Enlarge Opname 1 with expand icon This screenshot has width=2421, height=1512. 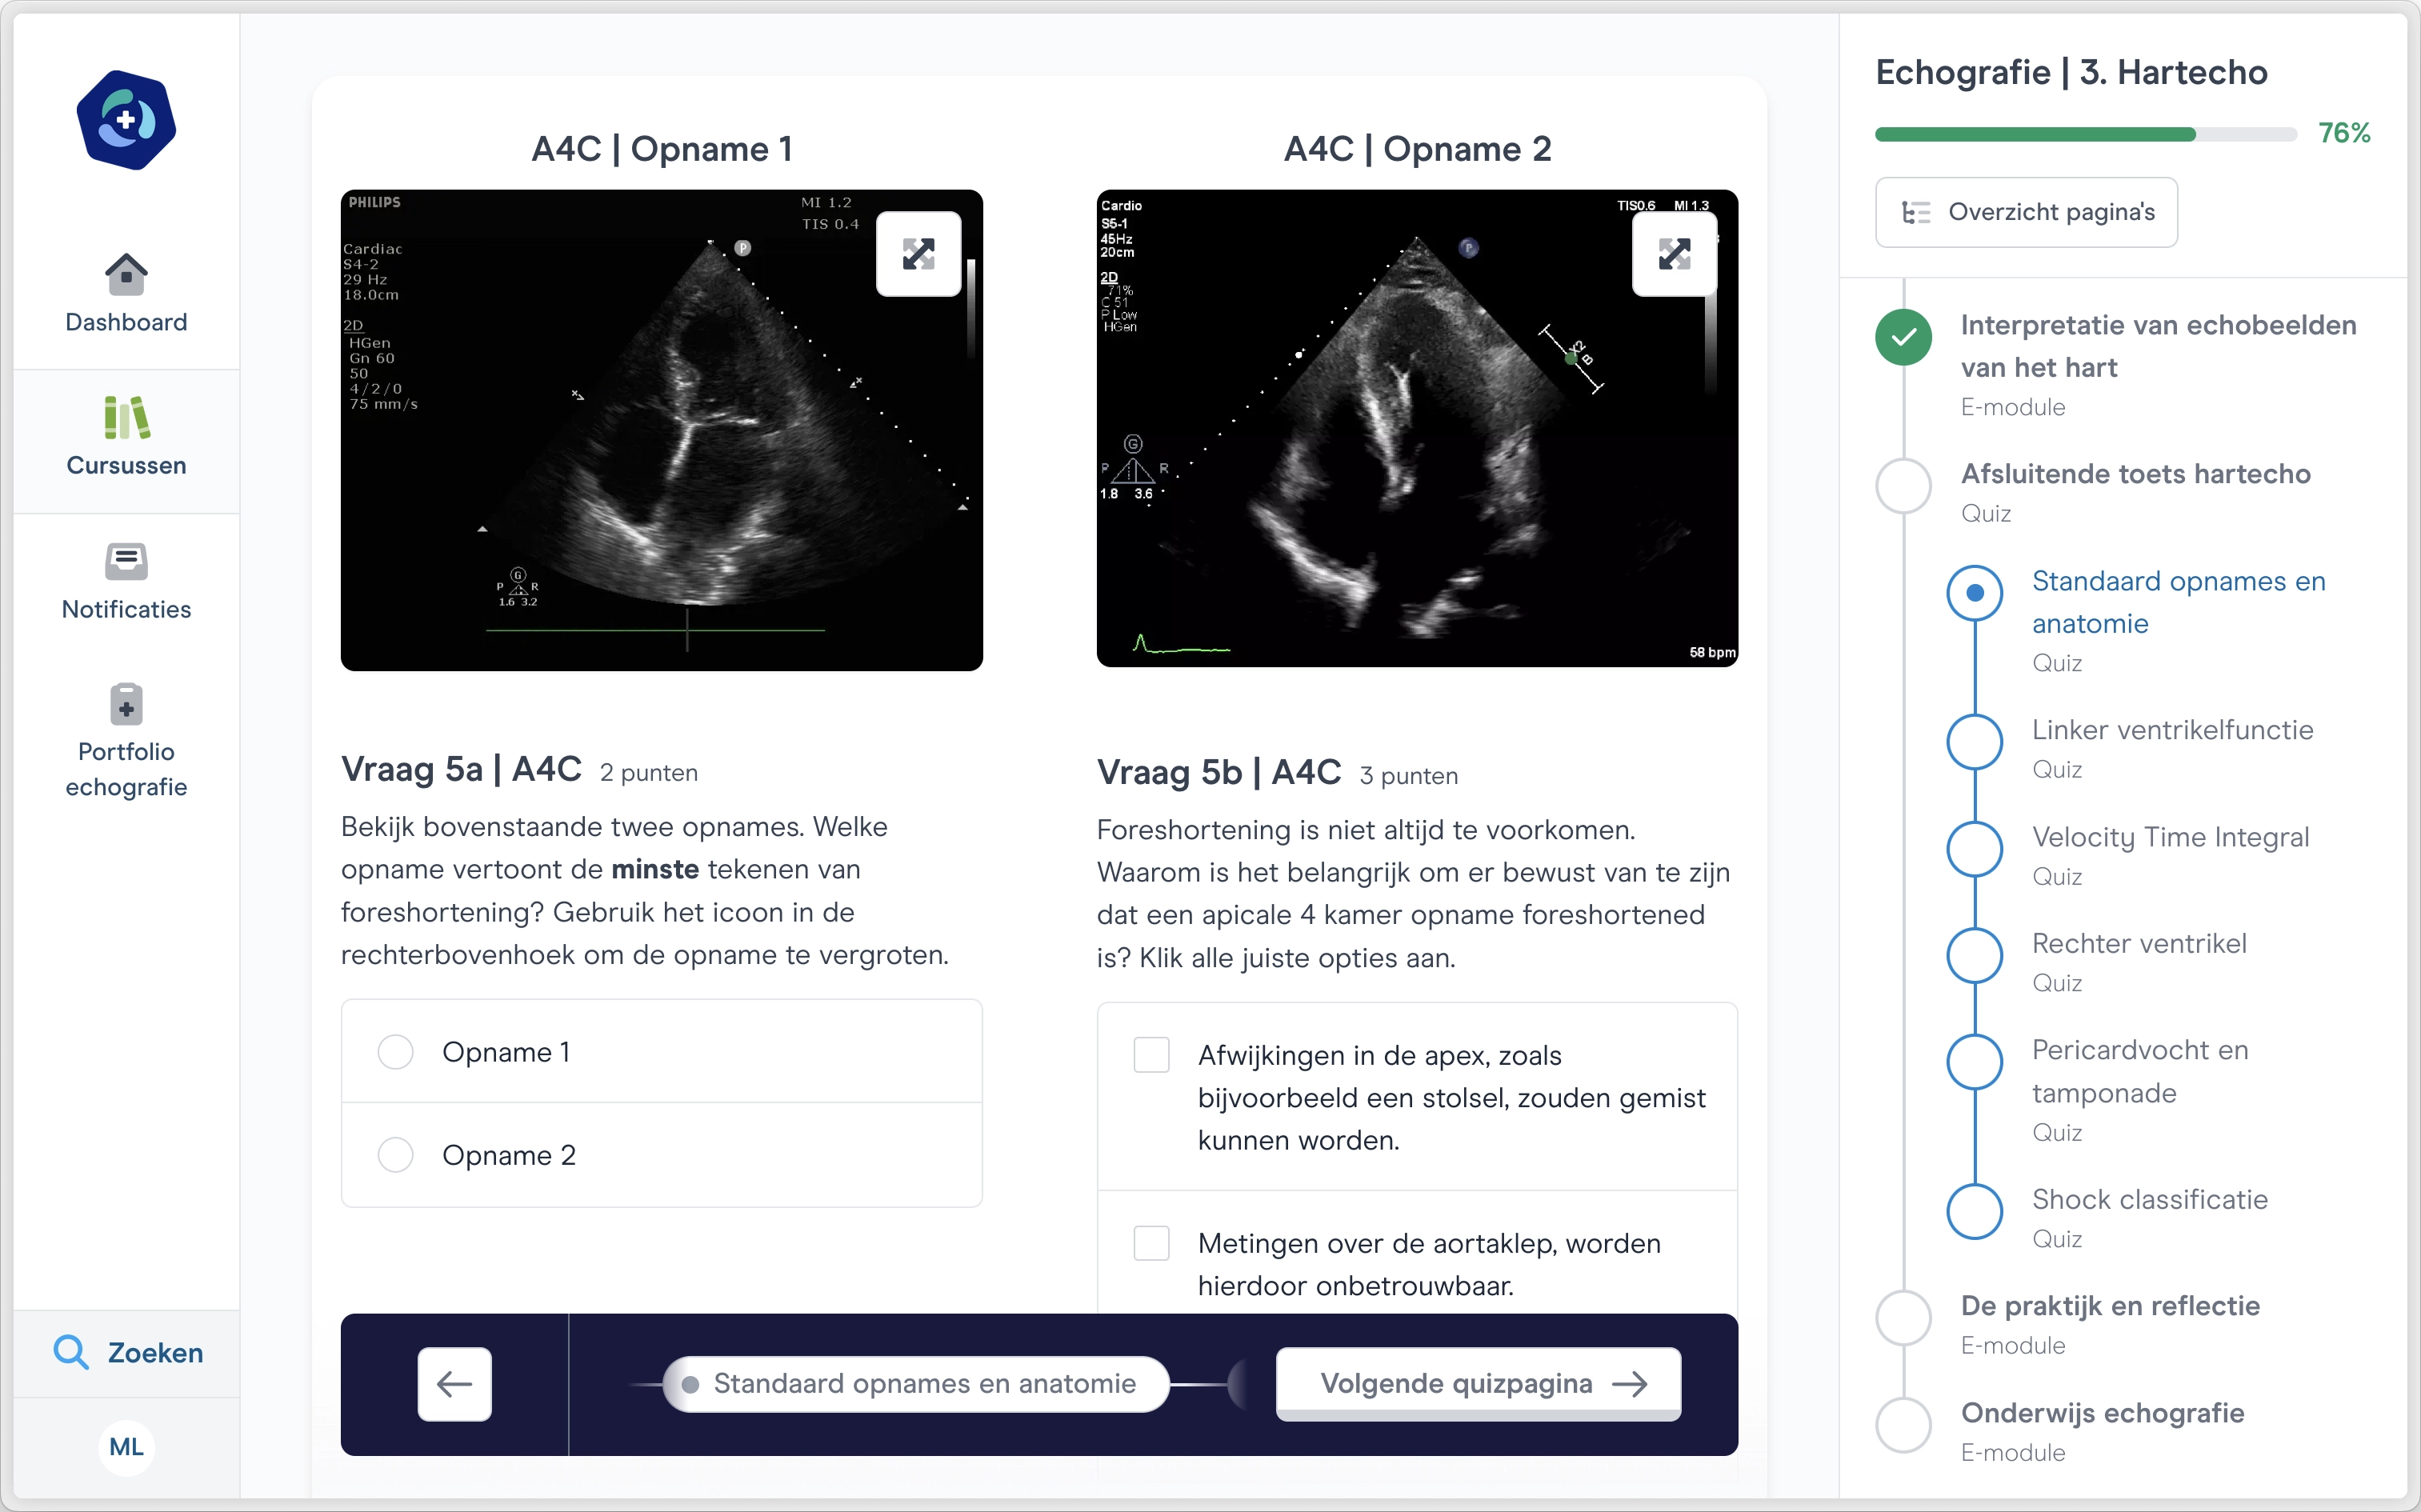[x=918, y=254]
